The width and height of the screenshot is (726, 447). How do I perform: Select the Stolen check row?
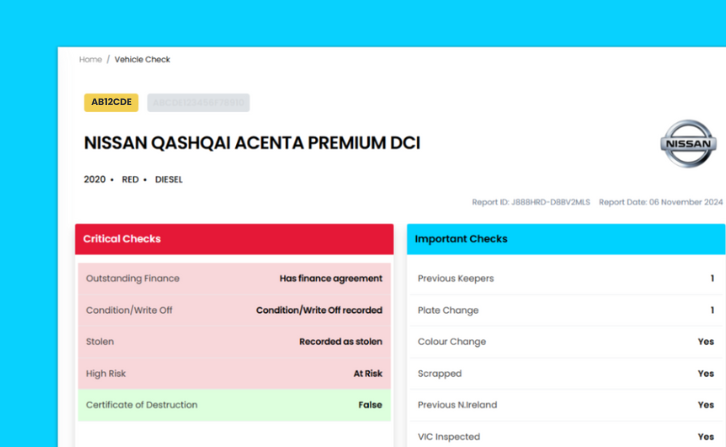click(234, 342)
